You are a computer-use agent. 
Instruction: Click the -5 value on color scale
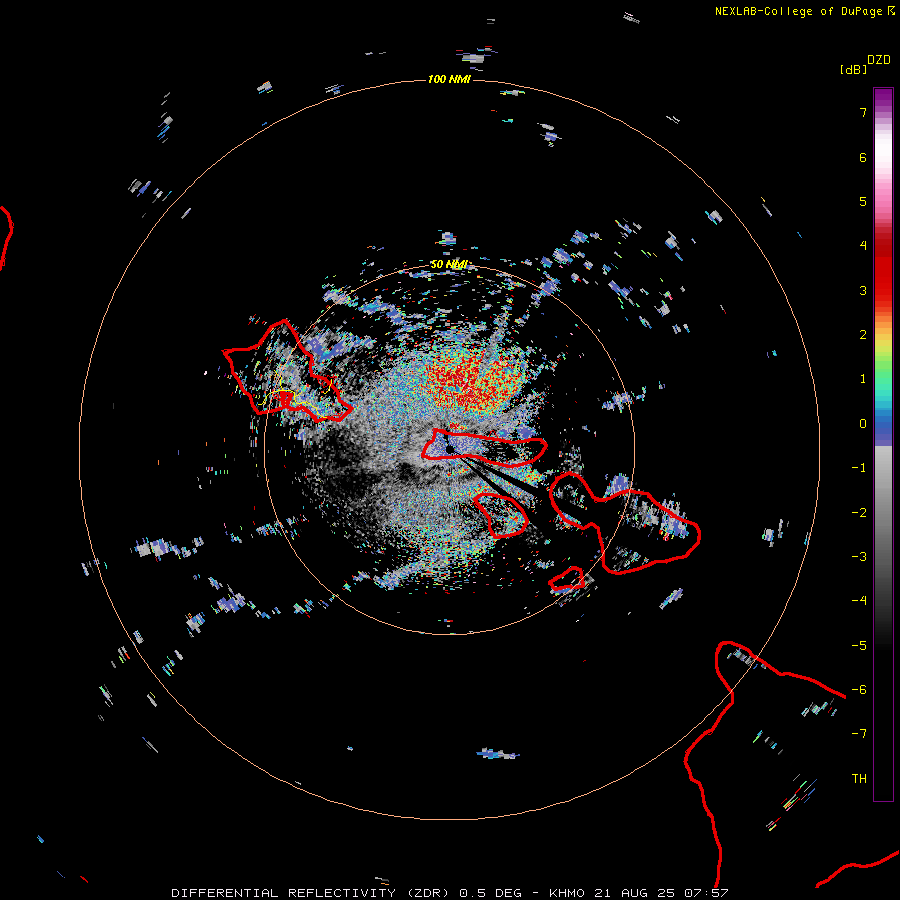[859, 646]
